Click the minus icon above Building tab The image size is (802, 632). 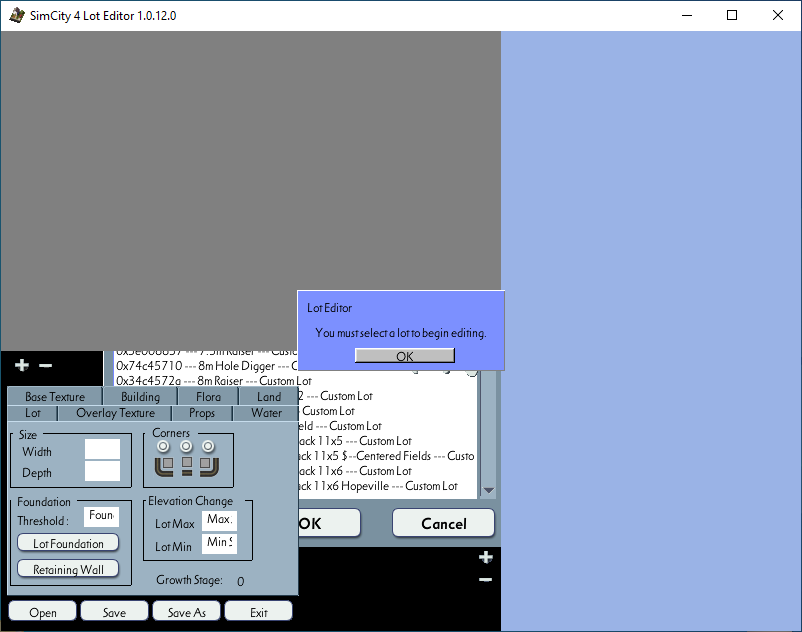tap(46, 365)
